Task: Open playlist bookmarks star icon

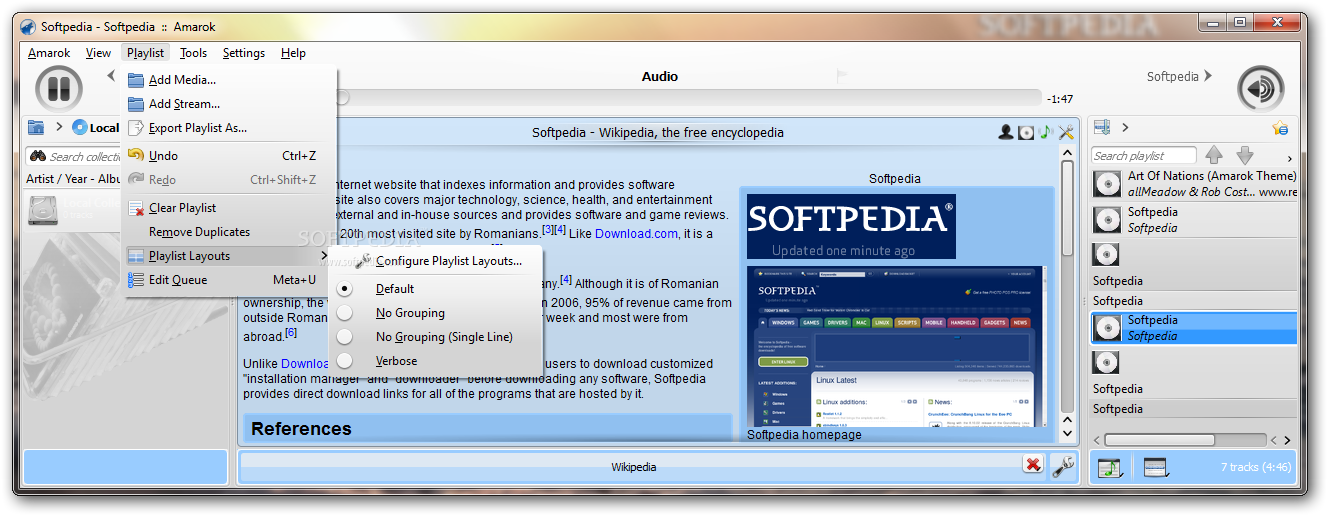Action: [x=1280, y=128]
